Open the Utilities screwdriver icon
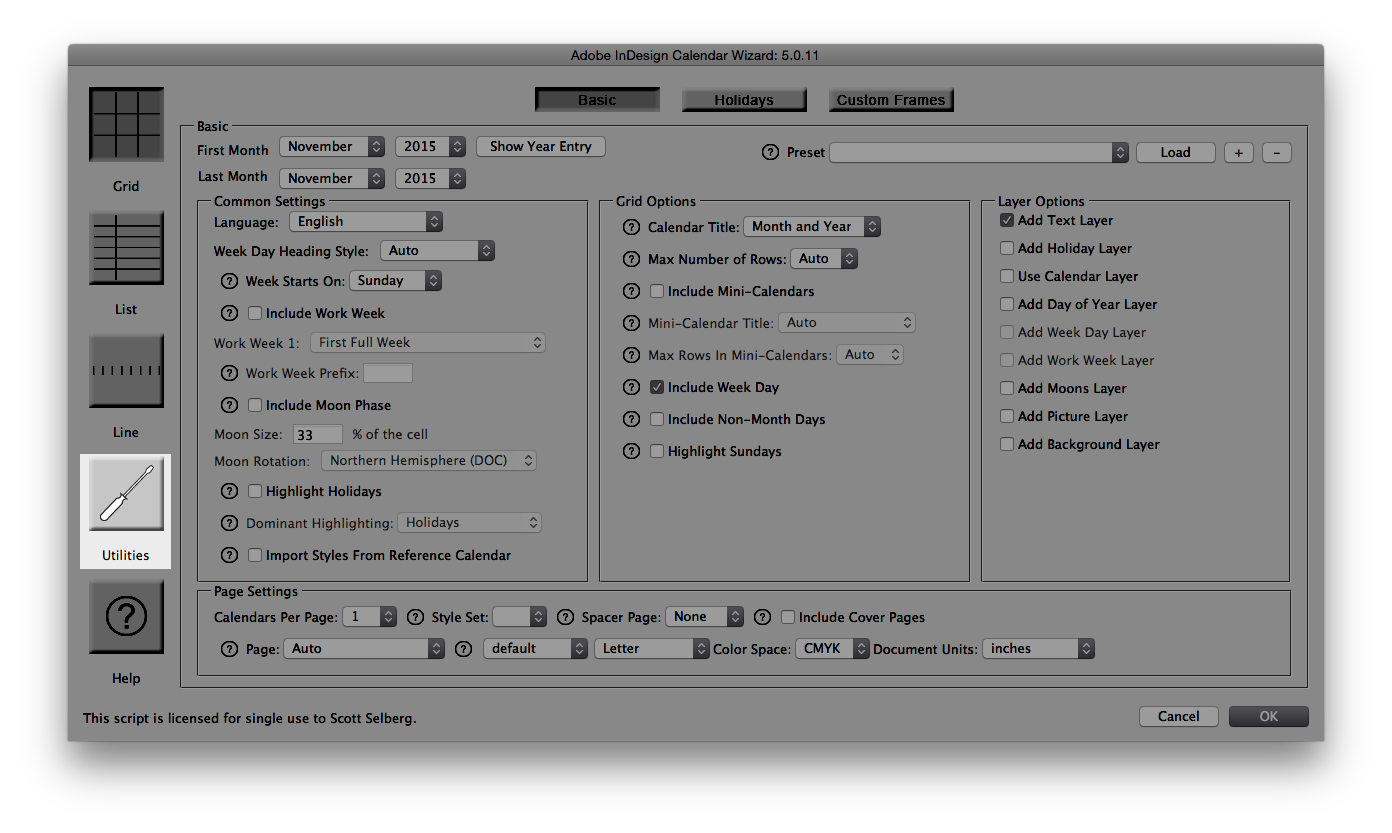 tap(126, 494)
